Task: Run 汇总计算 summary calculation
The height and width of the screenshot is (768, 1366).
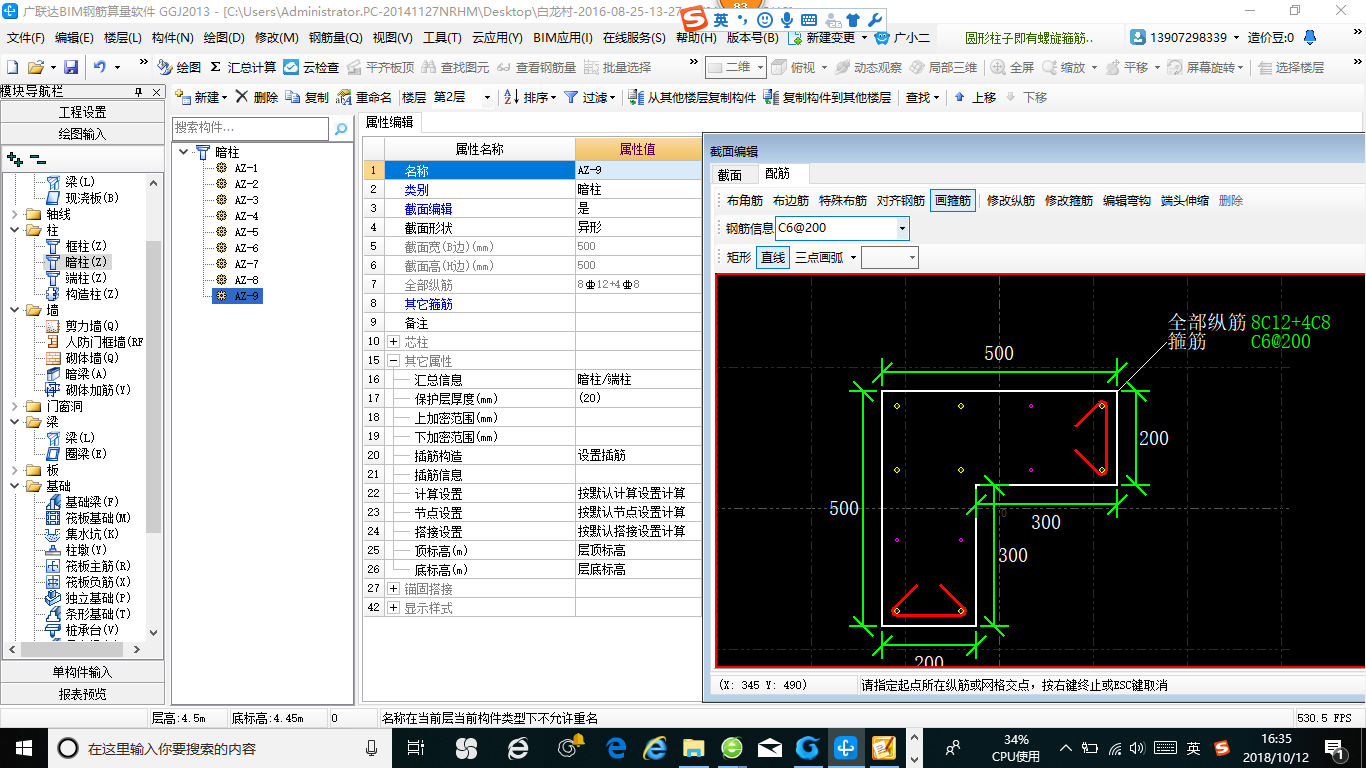Action: point(243,67)
